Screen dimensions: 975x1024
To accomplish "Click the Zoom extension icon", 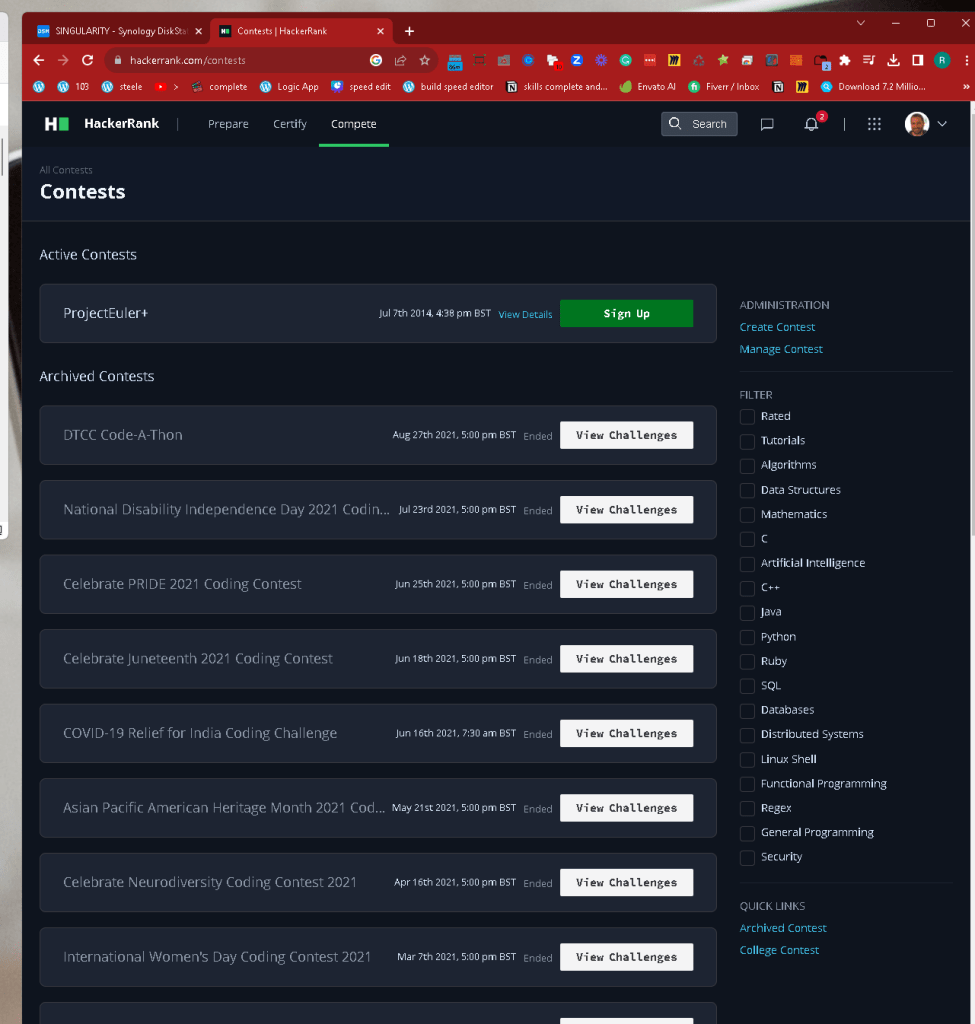I will pos(577,60).
